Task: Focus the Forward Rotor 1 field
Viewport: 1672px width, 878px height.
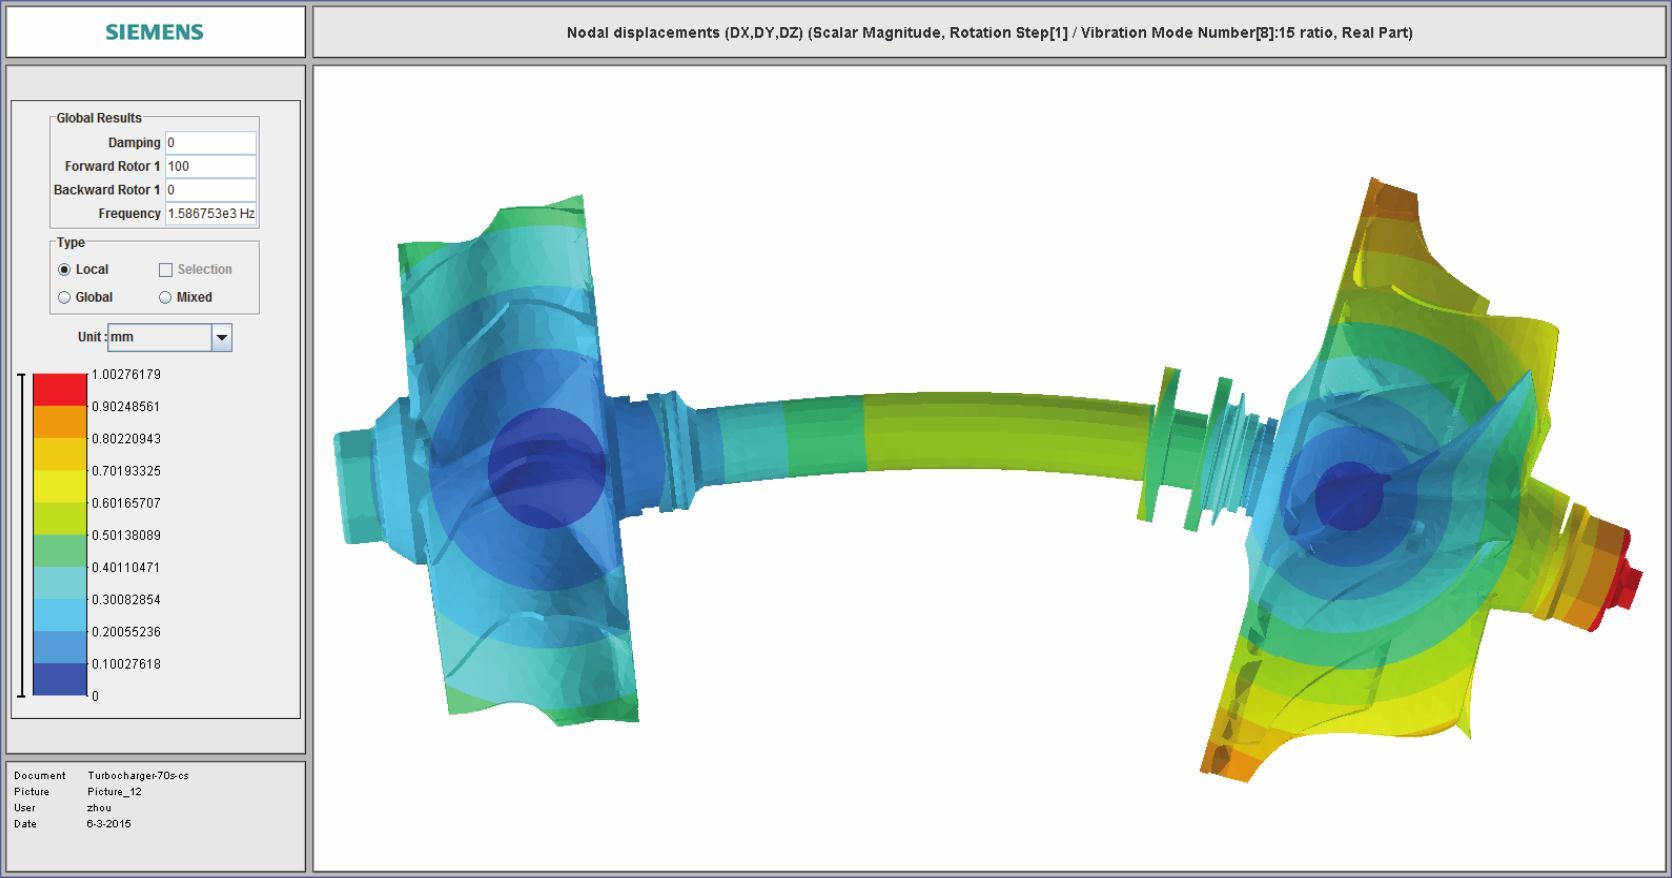Action: (x=210, y=167)
